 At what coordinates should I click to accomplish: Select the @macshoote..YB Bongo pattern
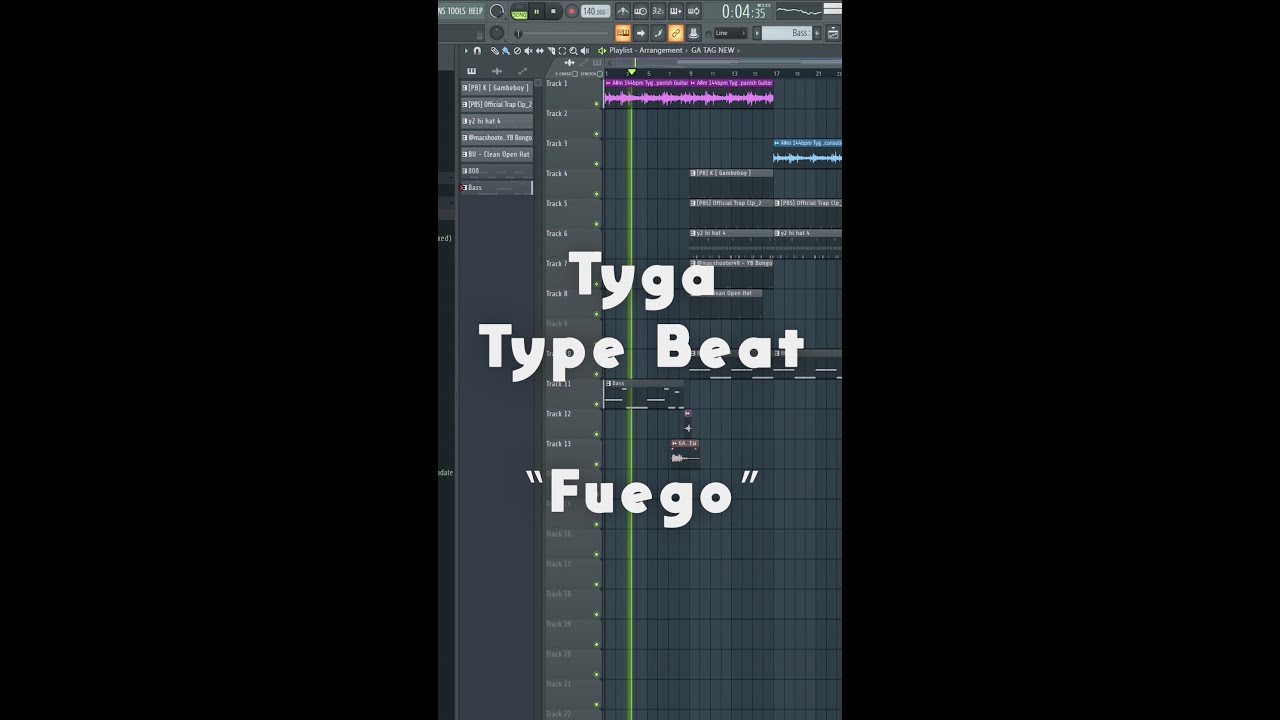(496, 138)
